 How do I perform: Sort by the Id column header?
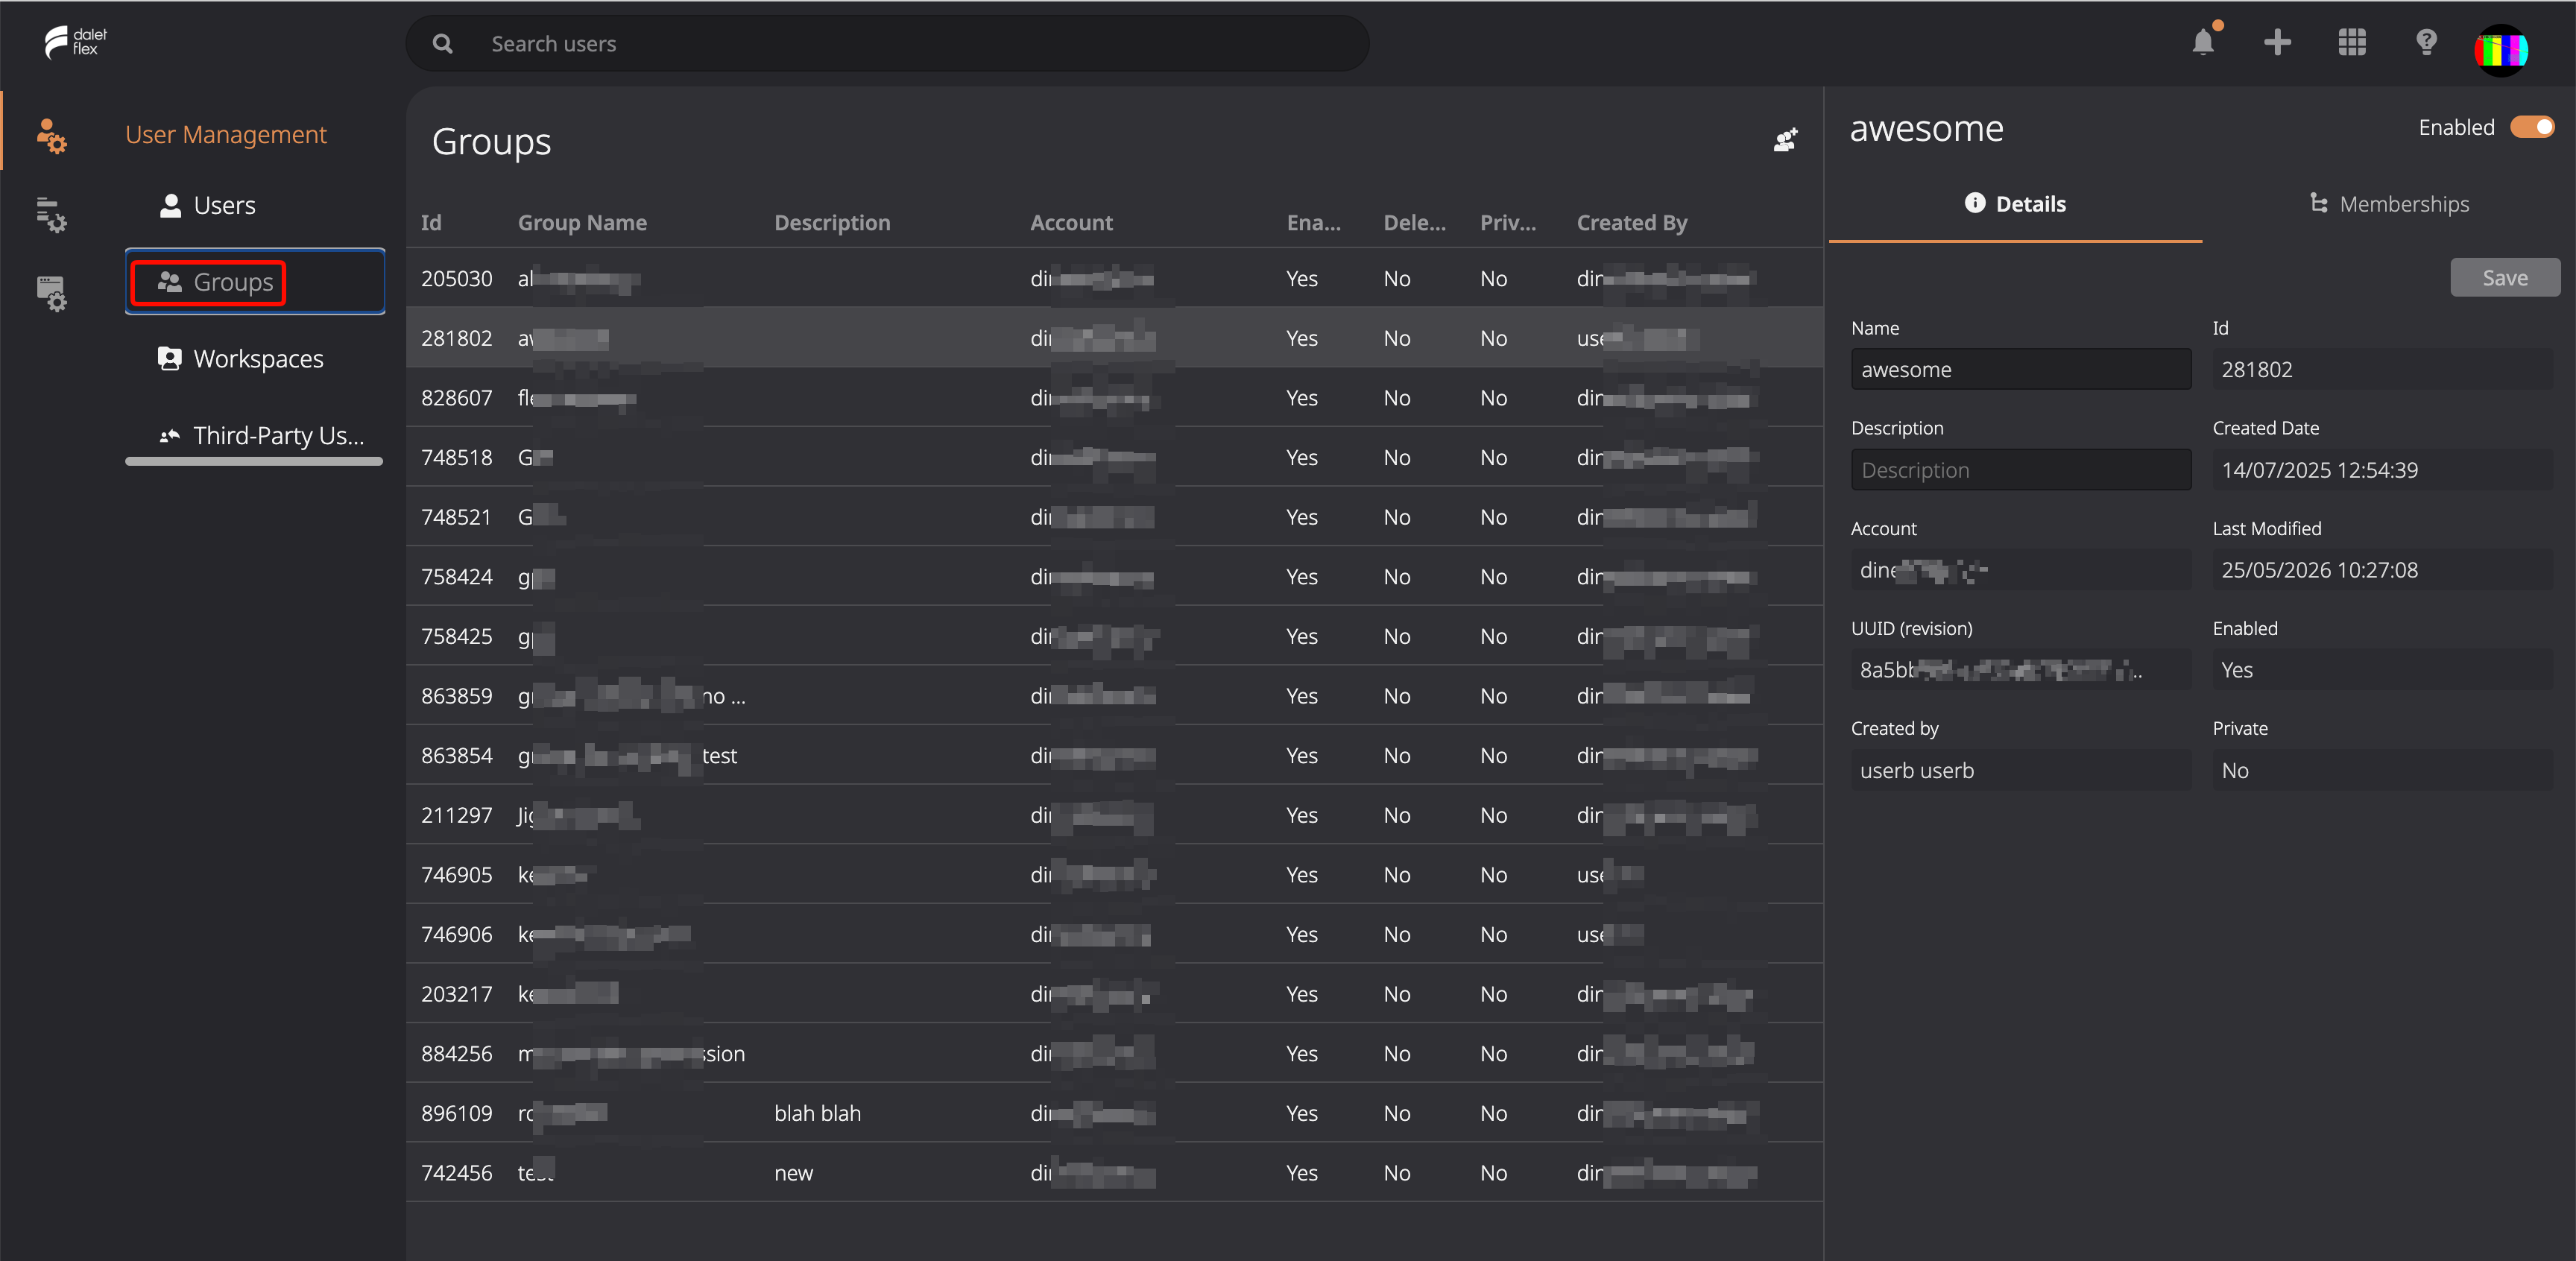point(431,223)
